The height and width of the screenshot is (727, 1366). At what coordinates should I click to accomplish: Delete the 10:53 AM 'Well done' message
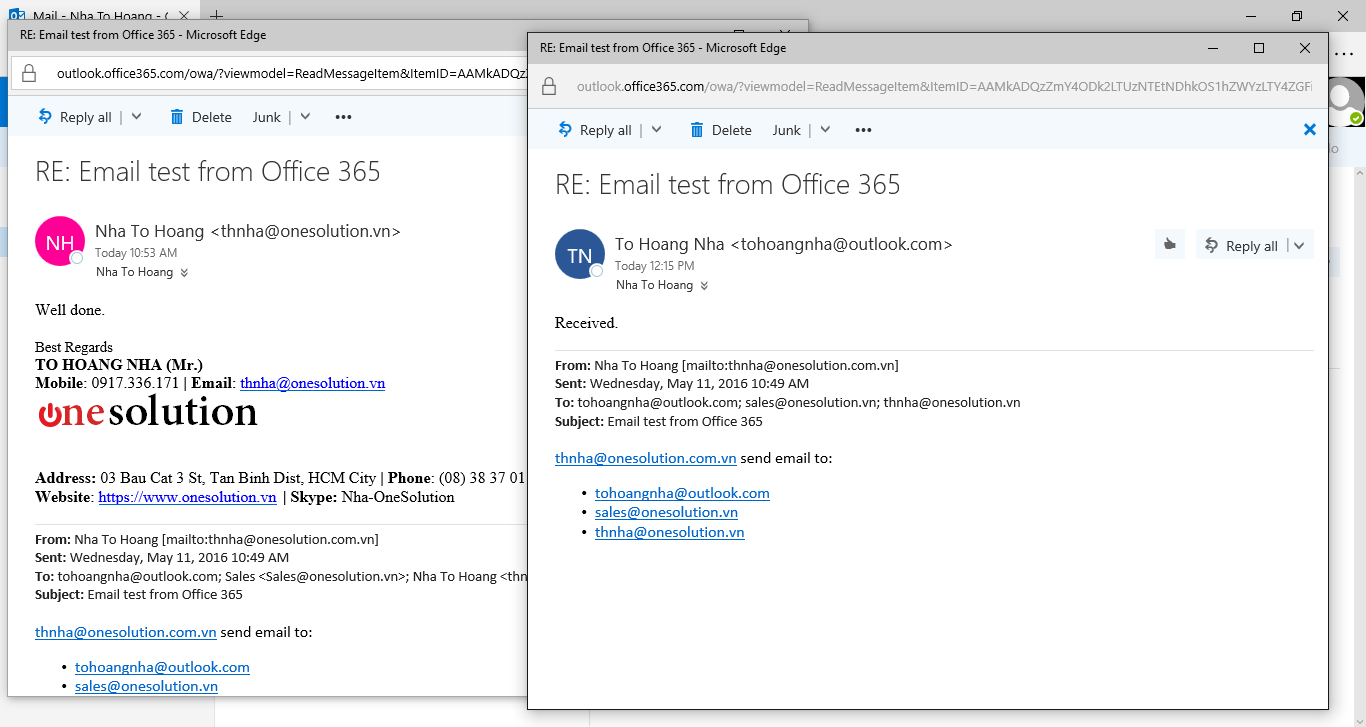pos(200,117)
